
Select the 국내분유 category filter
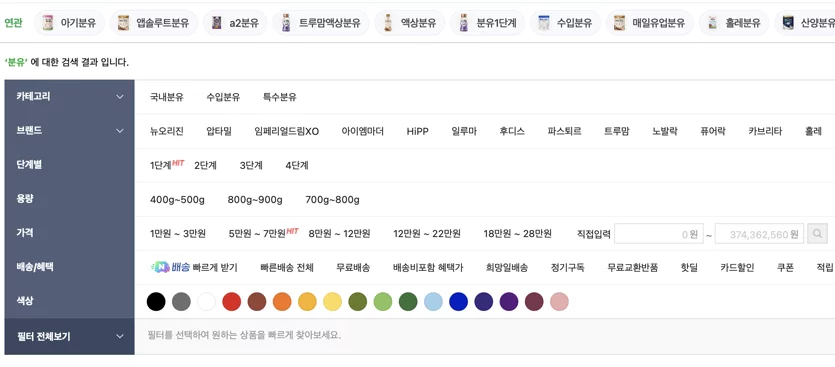click(167, 97)
